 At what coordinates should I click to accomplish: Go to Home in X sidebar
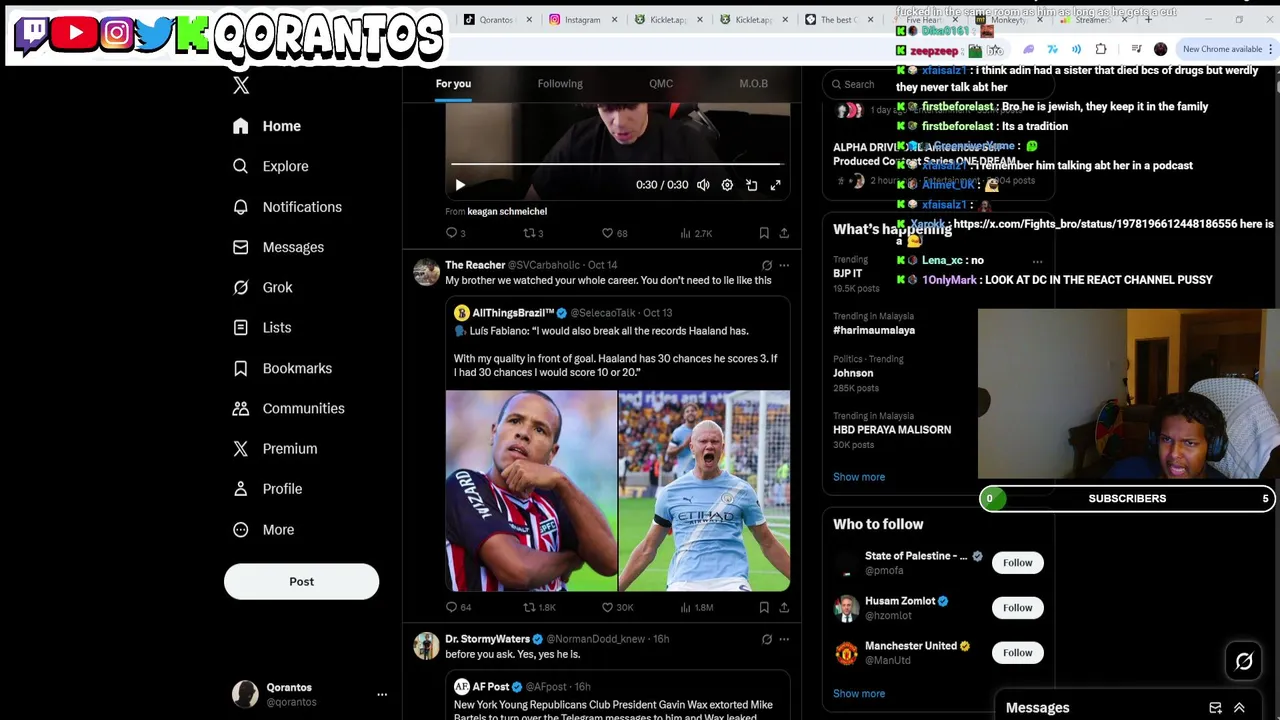tap(267, 126)
